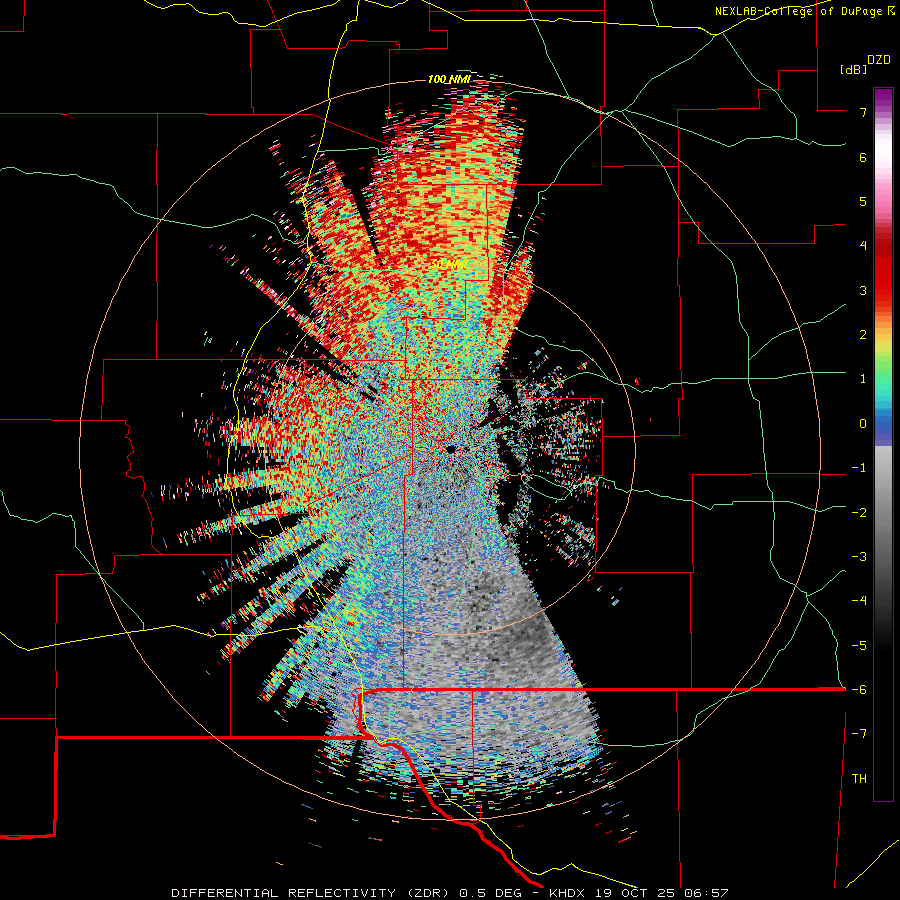Click the 50 NMI range ring label
900x900 pixels.
449,265
